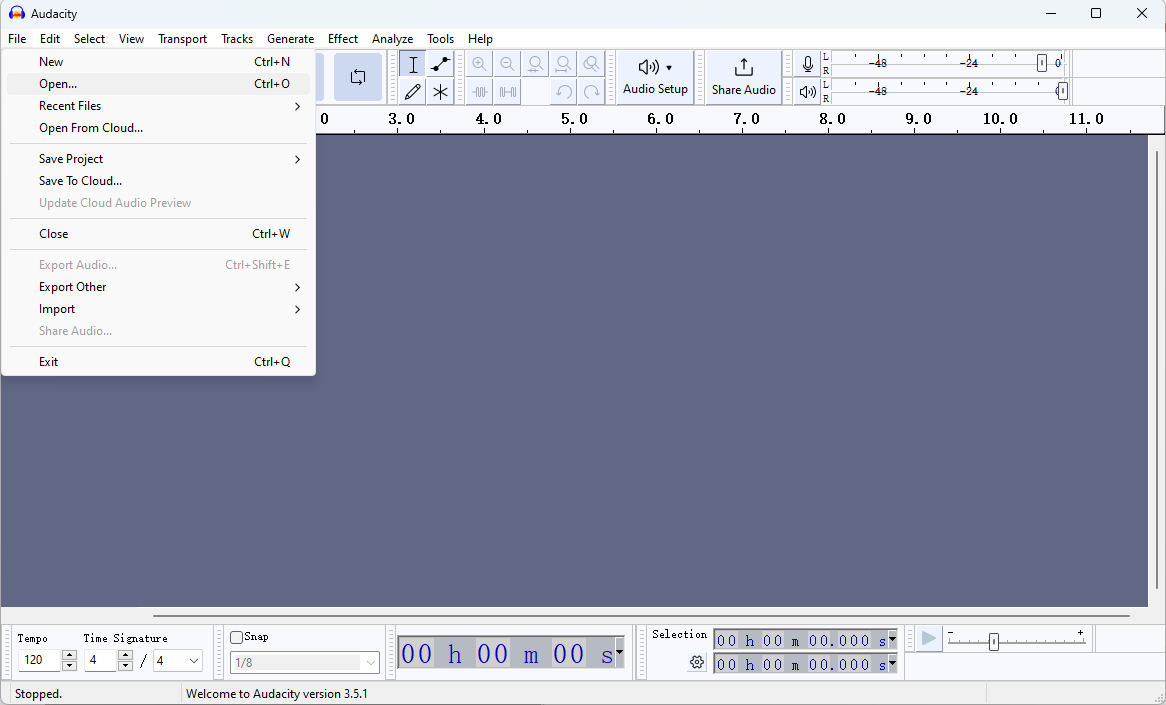Click the time signature numerator field
The image size is (1166, 705).
101,660
